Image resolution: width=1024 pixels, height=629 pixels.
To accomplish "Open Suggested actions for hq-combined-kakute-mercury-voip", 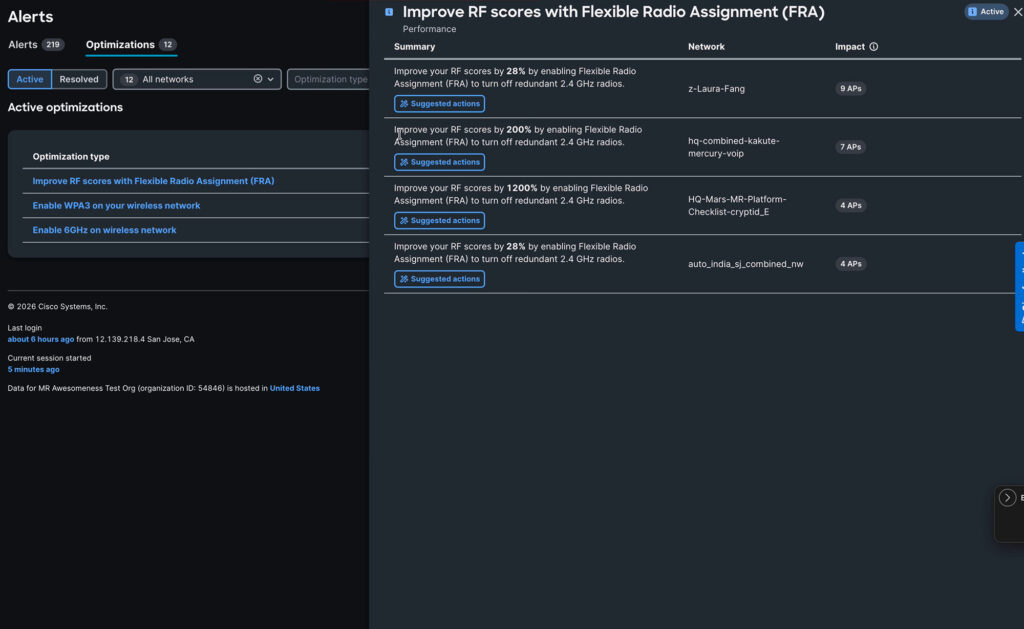I will click(439, 162).
